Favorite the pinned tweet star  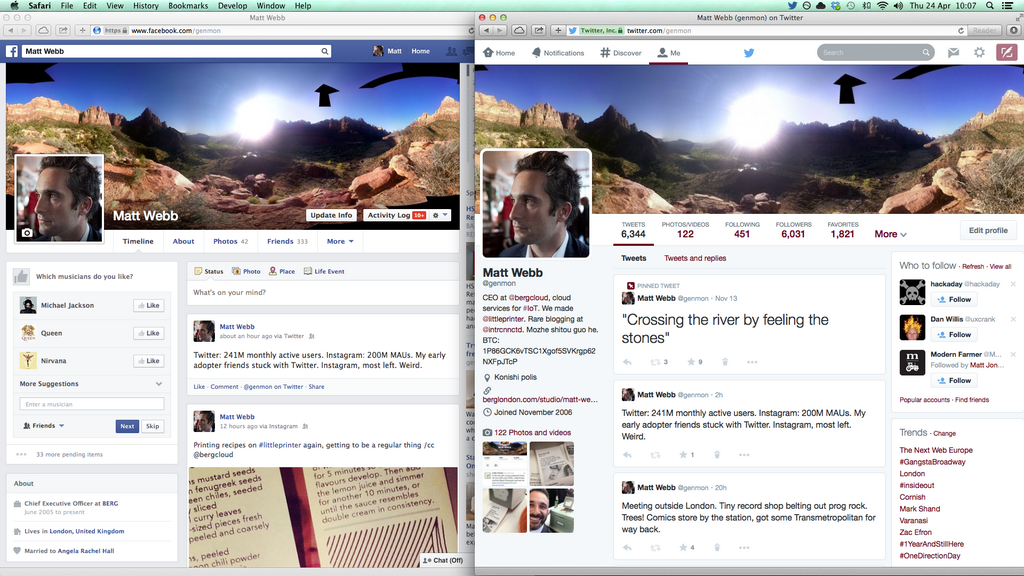tap(690, 362)
